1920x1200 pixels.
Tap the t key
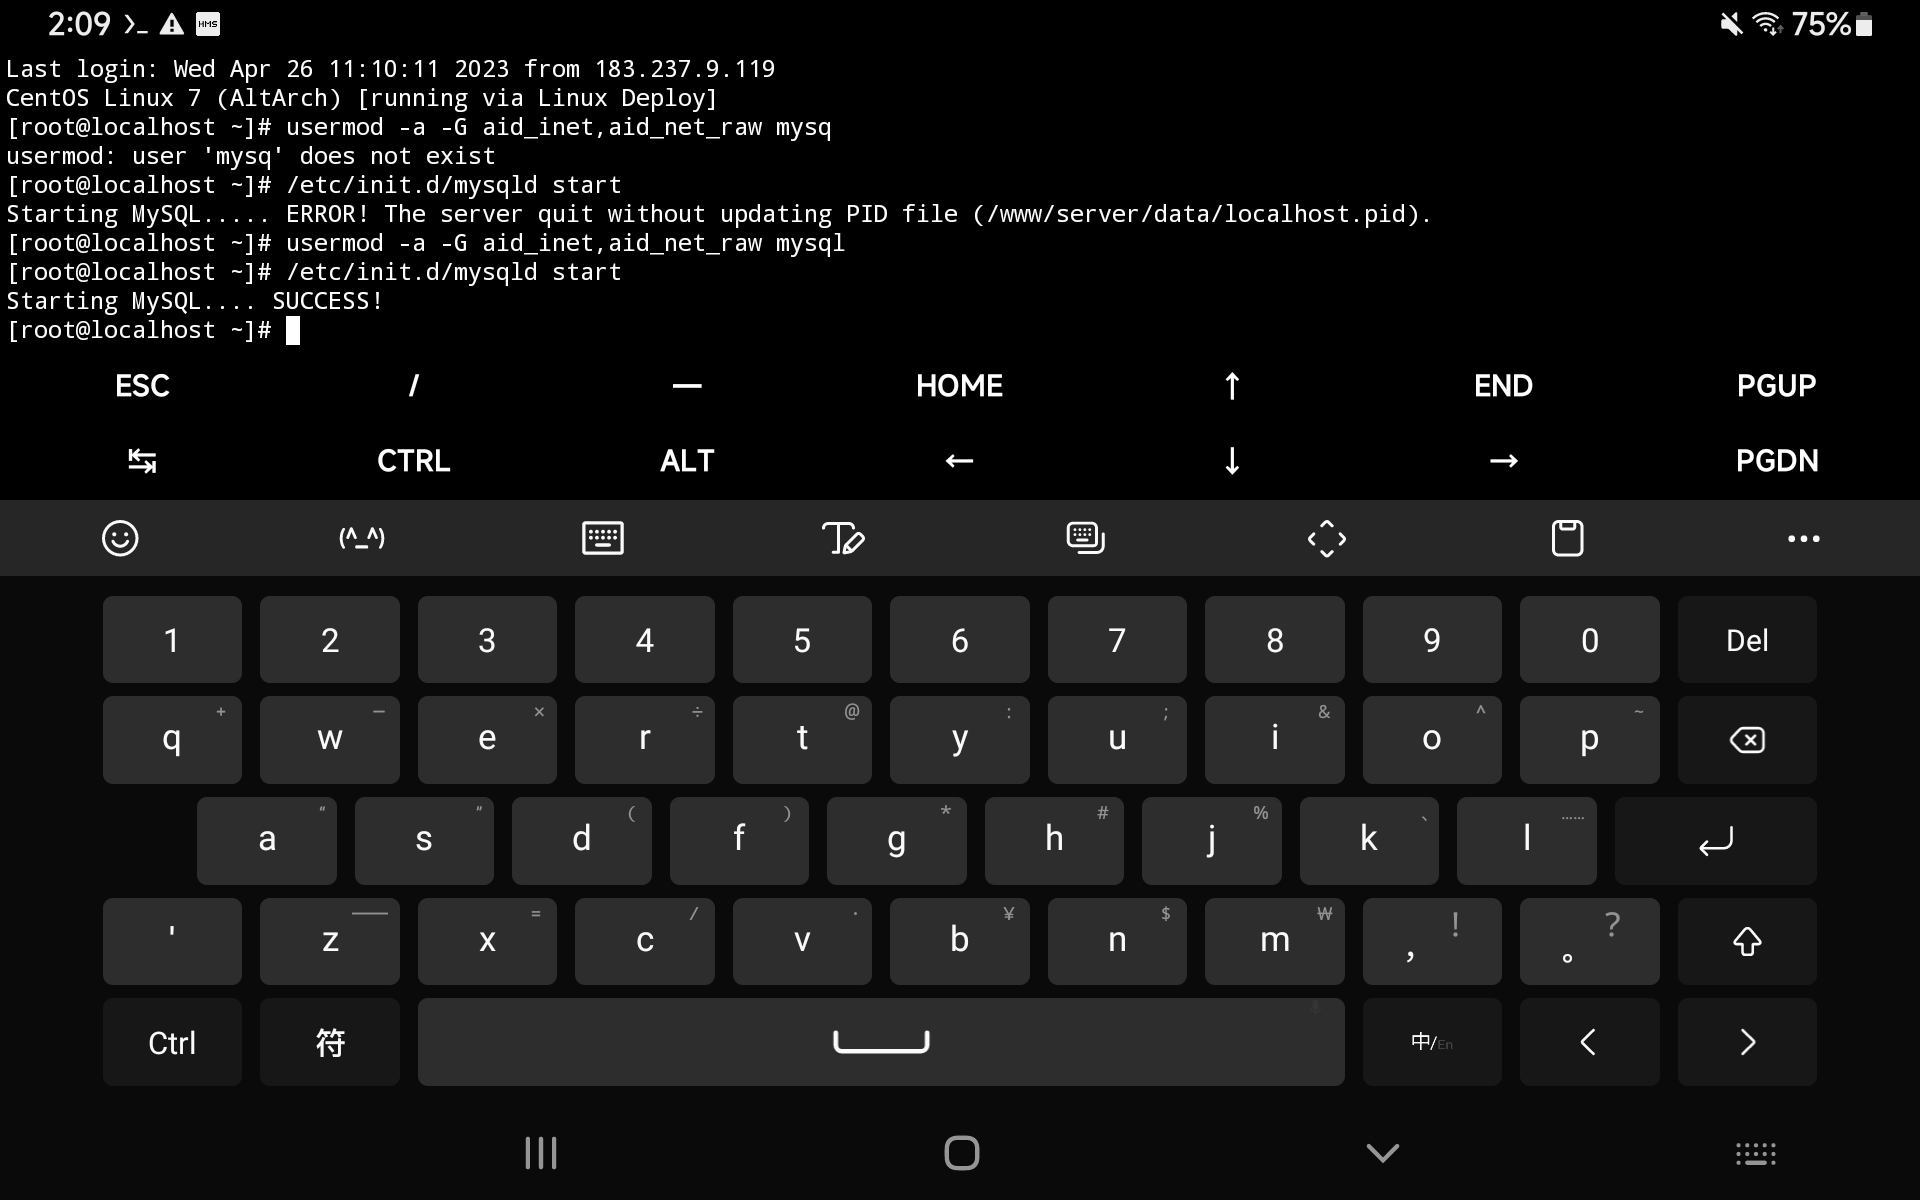click(802, 740)
